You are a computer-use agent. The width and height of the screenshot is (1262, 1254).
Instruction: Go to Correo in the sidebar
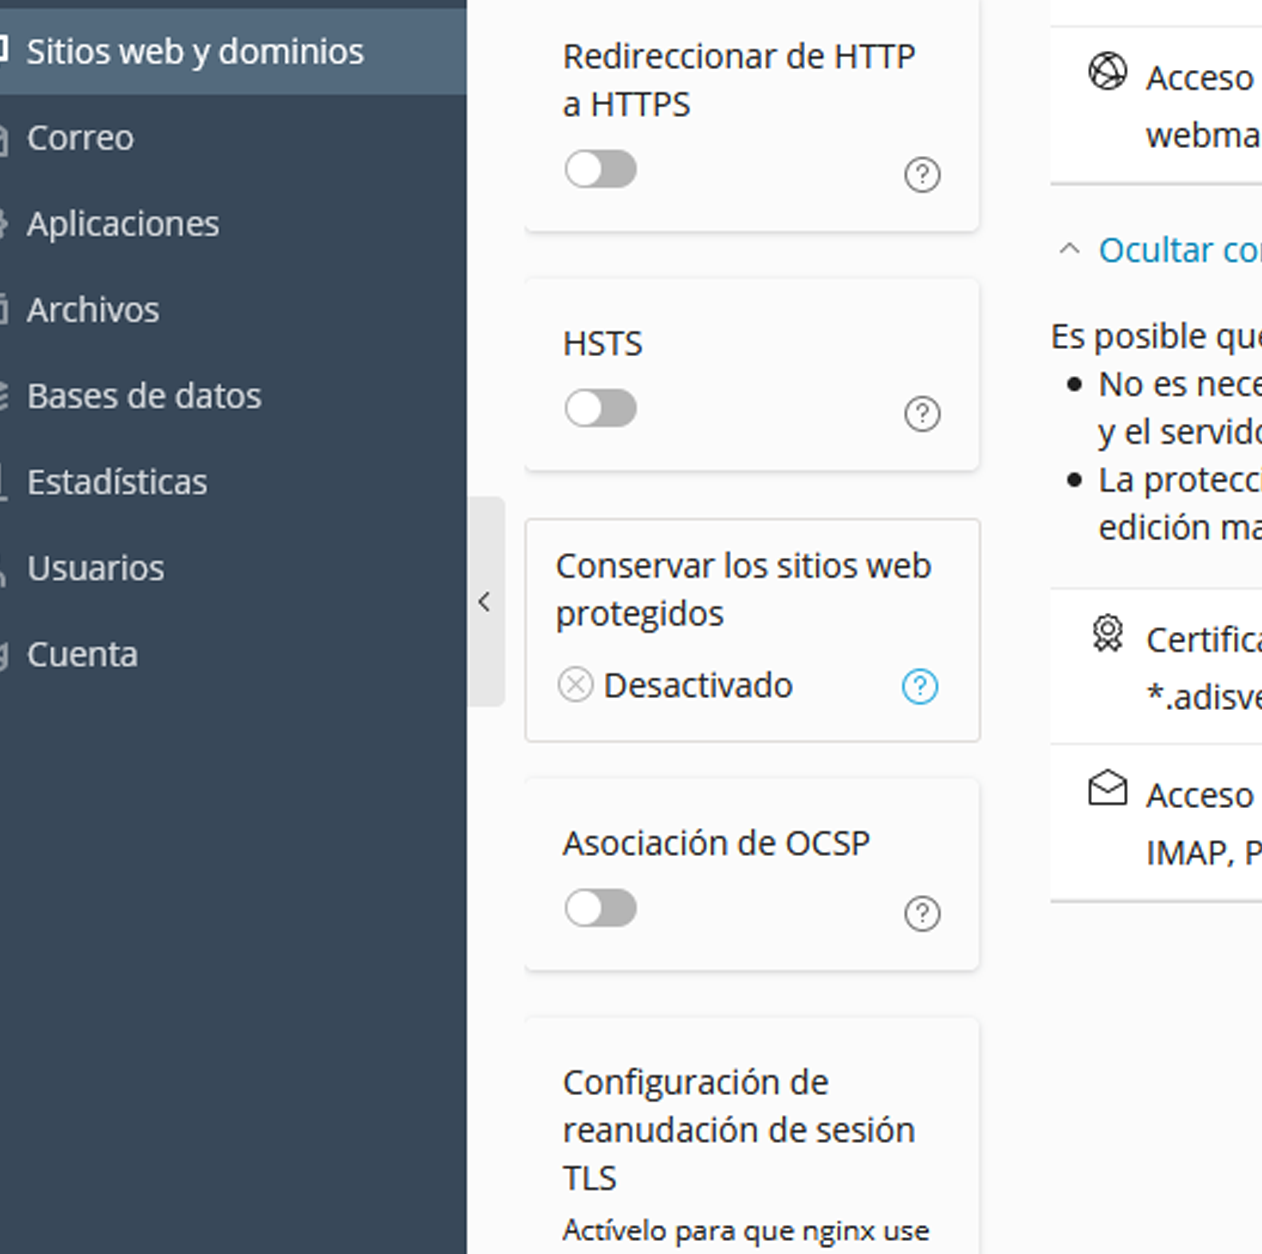coord(80,138)
